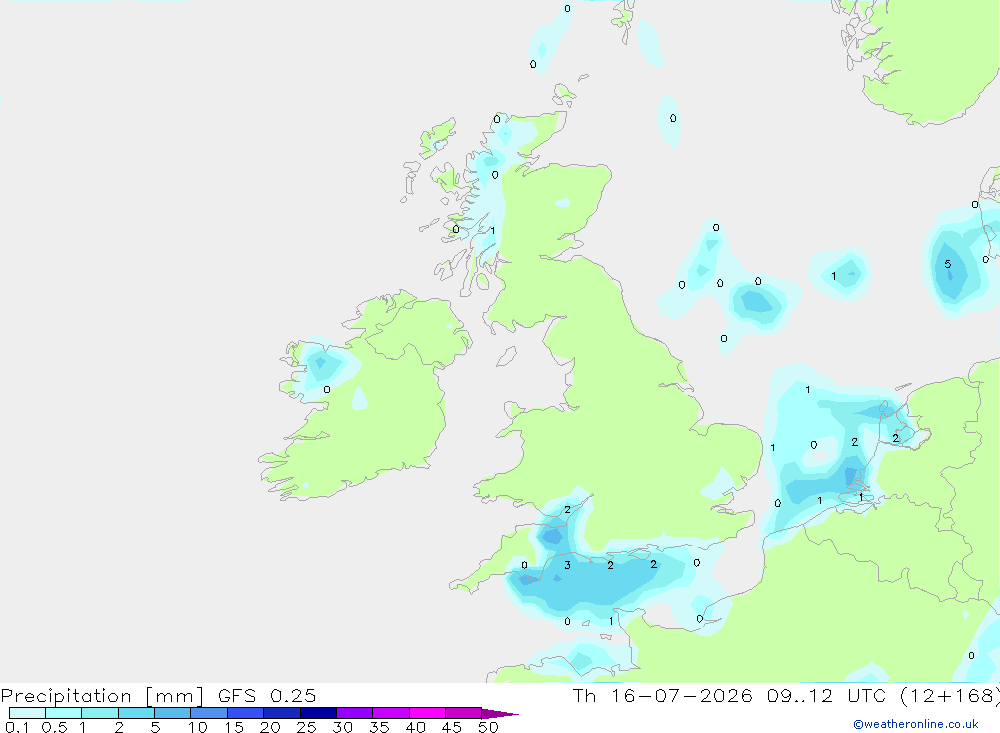Viewport: 1000px width, 733px height.
Task: Select the 0.5–1 mm legend color
Action: coord(63,713)
